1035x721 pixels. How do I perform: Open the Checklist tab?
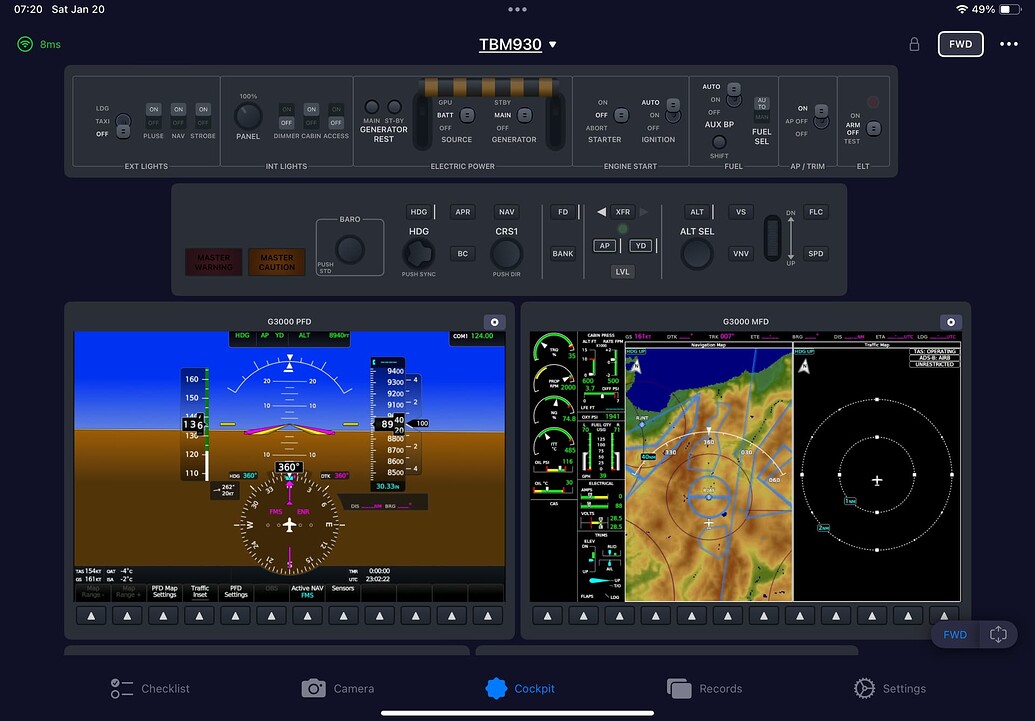[149, 688]
